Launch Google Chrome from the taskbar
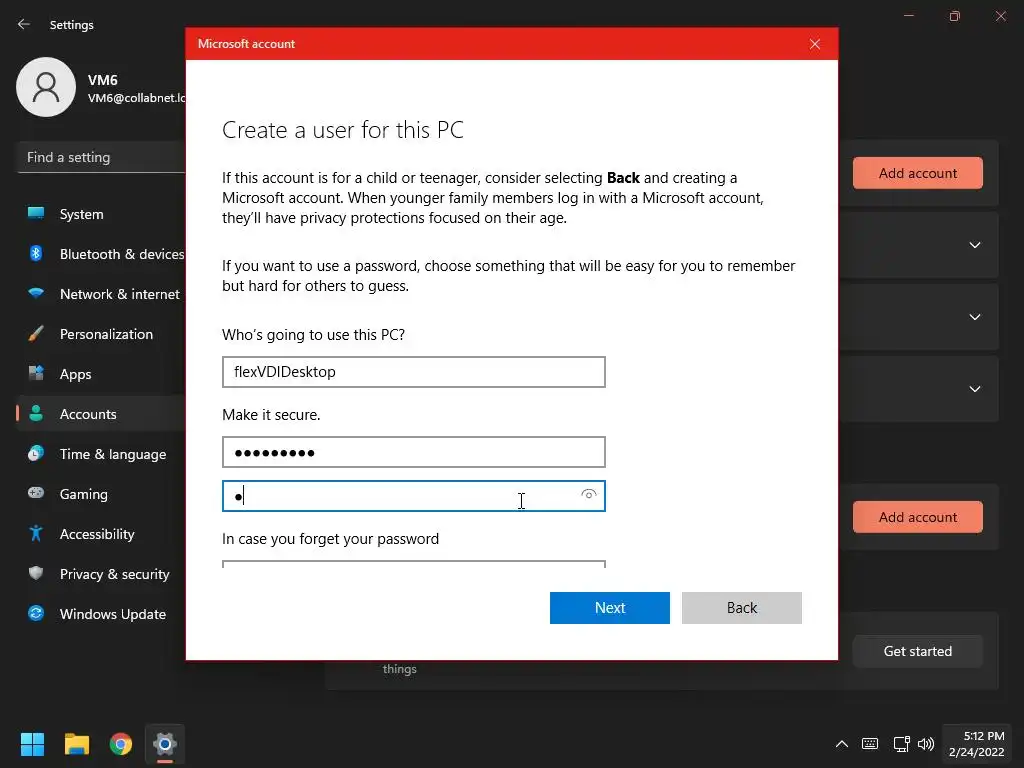This screenshot has height=768, width=1024. coord(121,744)
